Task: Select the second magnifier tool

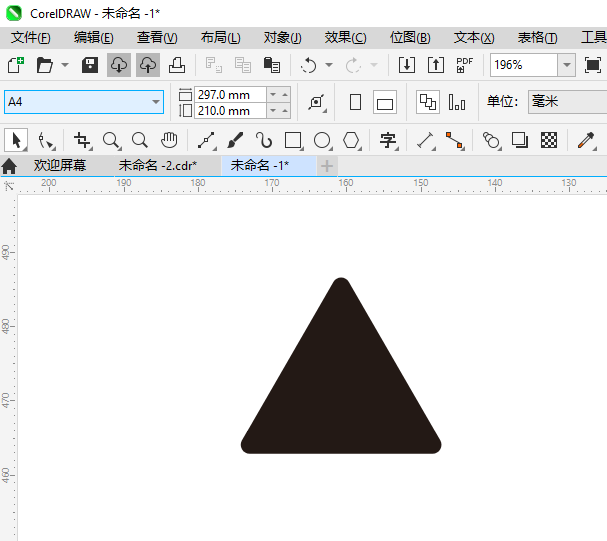Action: click(x=140, y=140)
